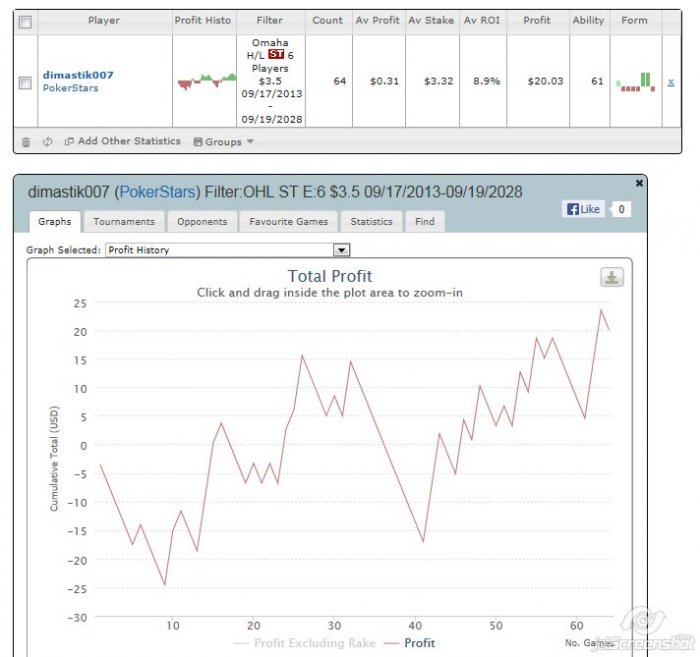Click the Facebook Like button
This screenshot has height=657, width=700.
[x=583, y=209]
